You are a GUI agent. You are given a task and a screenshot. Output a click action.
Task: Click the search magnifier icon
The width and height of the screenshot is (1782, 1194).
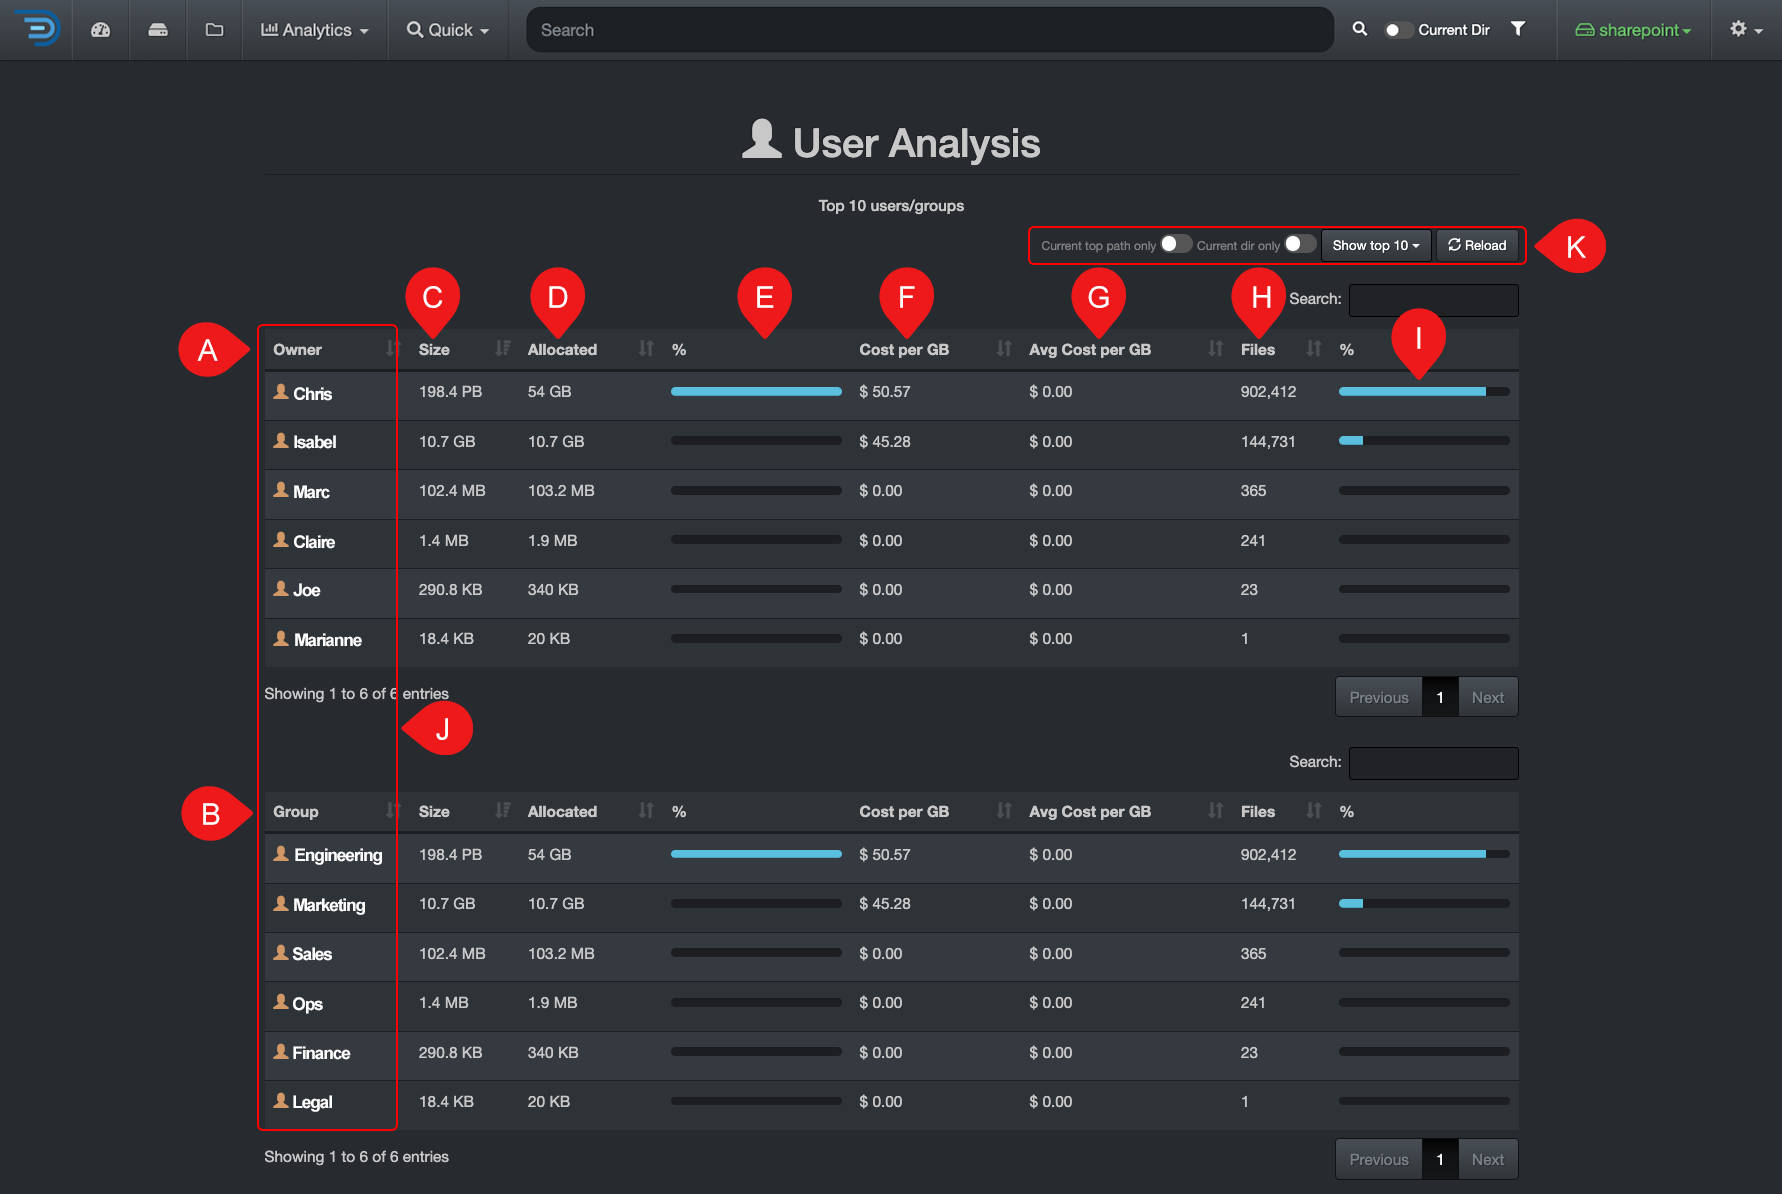coord(1360,29)
